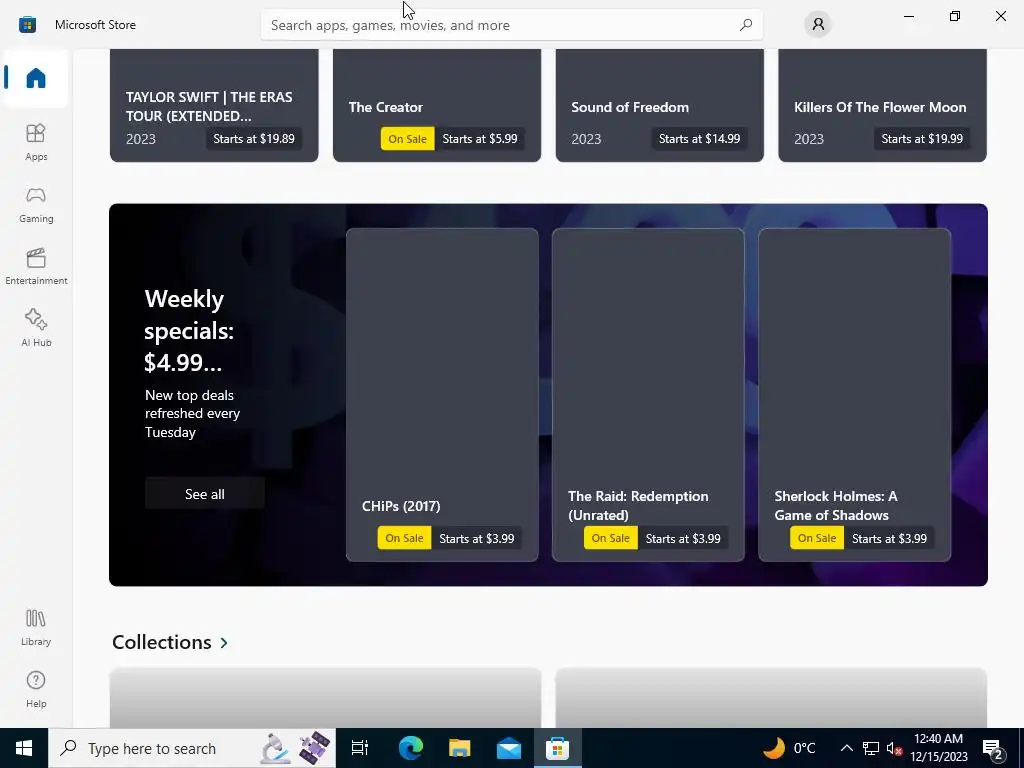The height and width of the screenshot is (768, 1024).
Task: Go to the Gaming section
Action: coord(36,205)
